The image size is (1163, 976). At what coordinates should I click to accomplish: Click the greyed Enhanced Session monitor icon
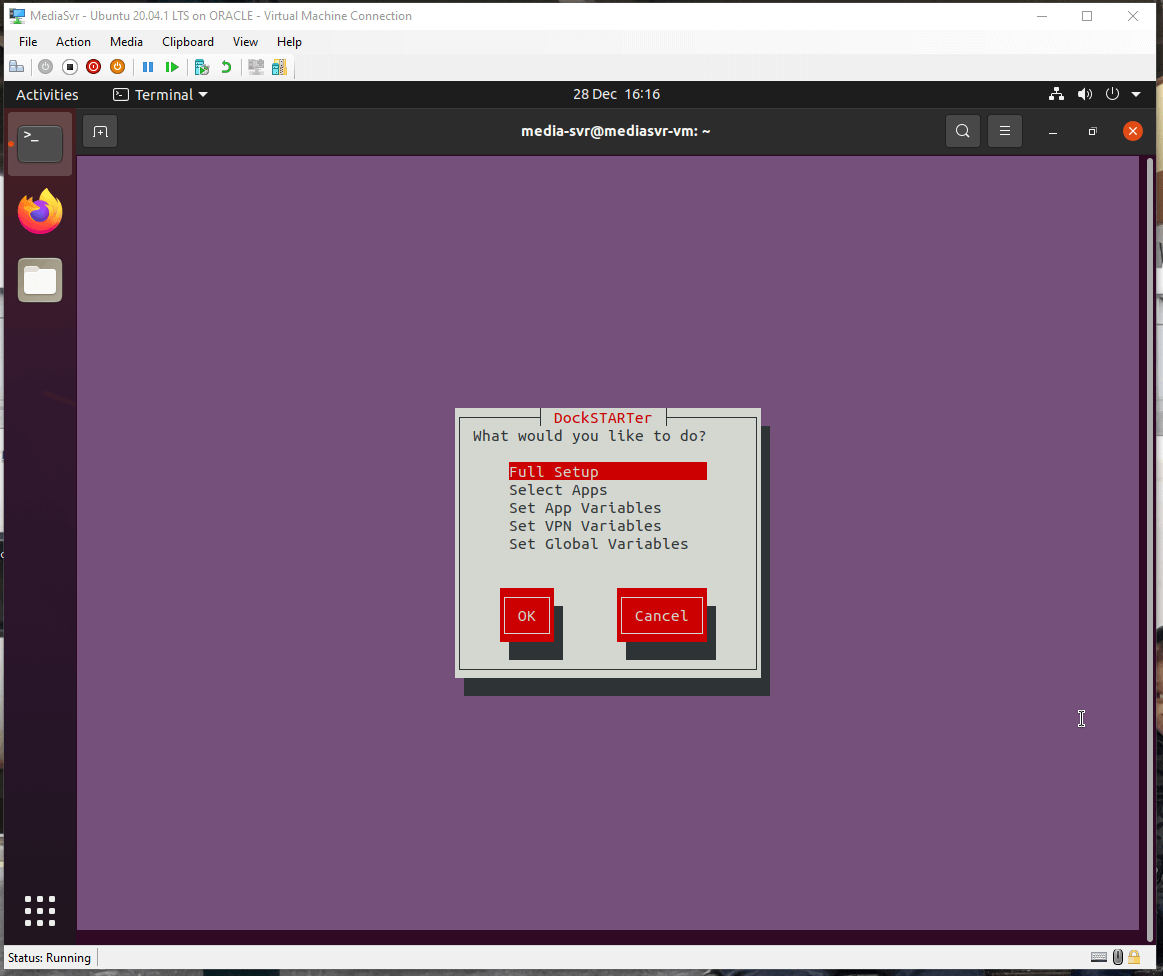click(x=256, y=67)
